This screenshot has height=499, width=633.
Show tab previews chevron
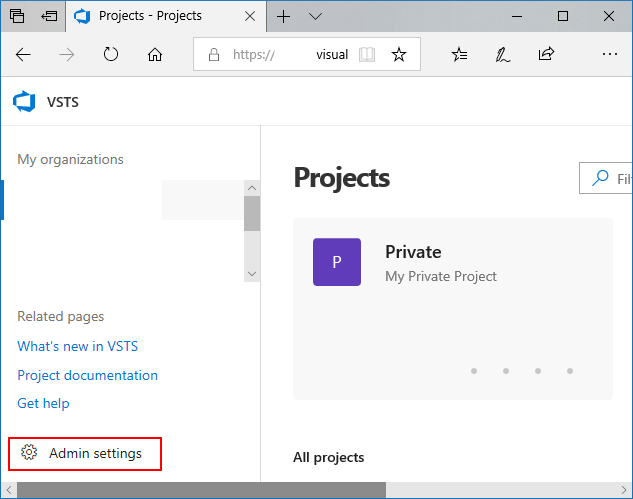coord(315,17)
